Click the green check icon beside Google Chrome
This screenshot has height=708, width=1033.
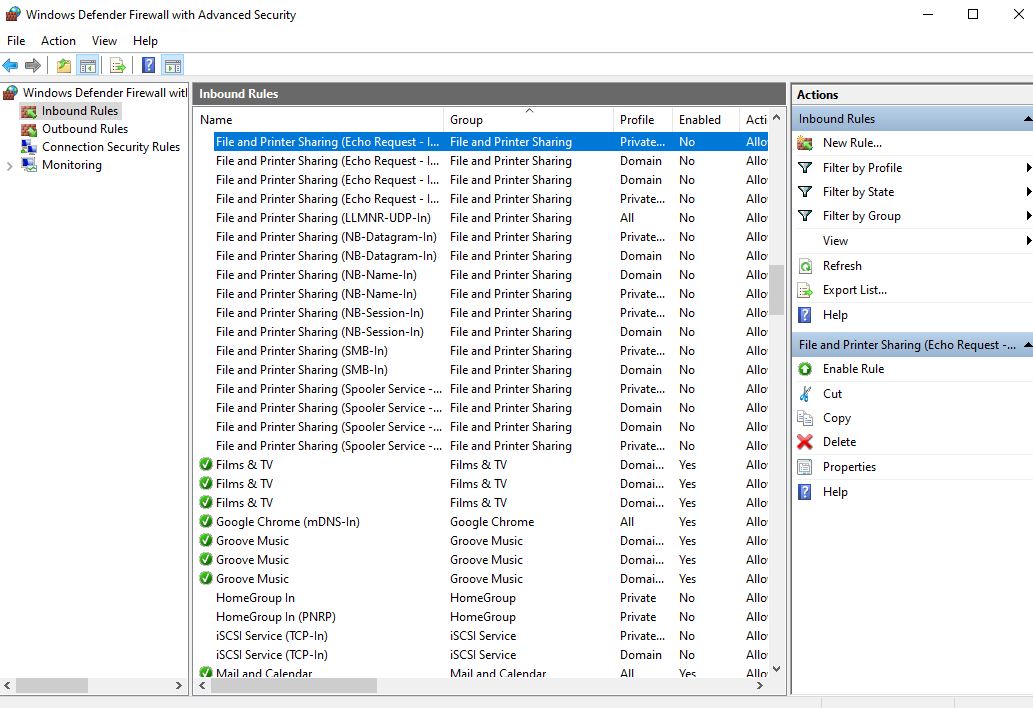point(206,522)
